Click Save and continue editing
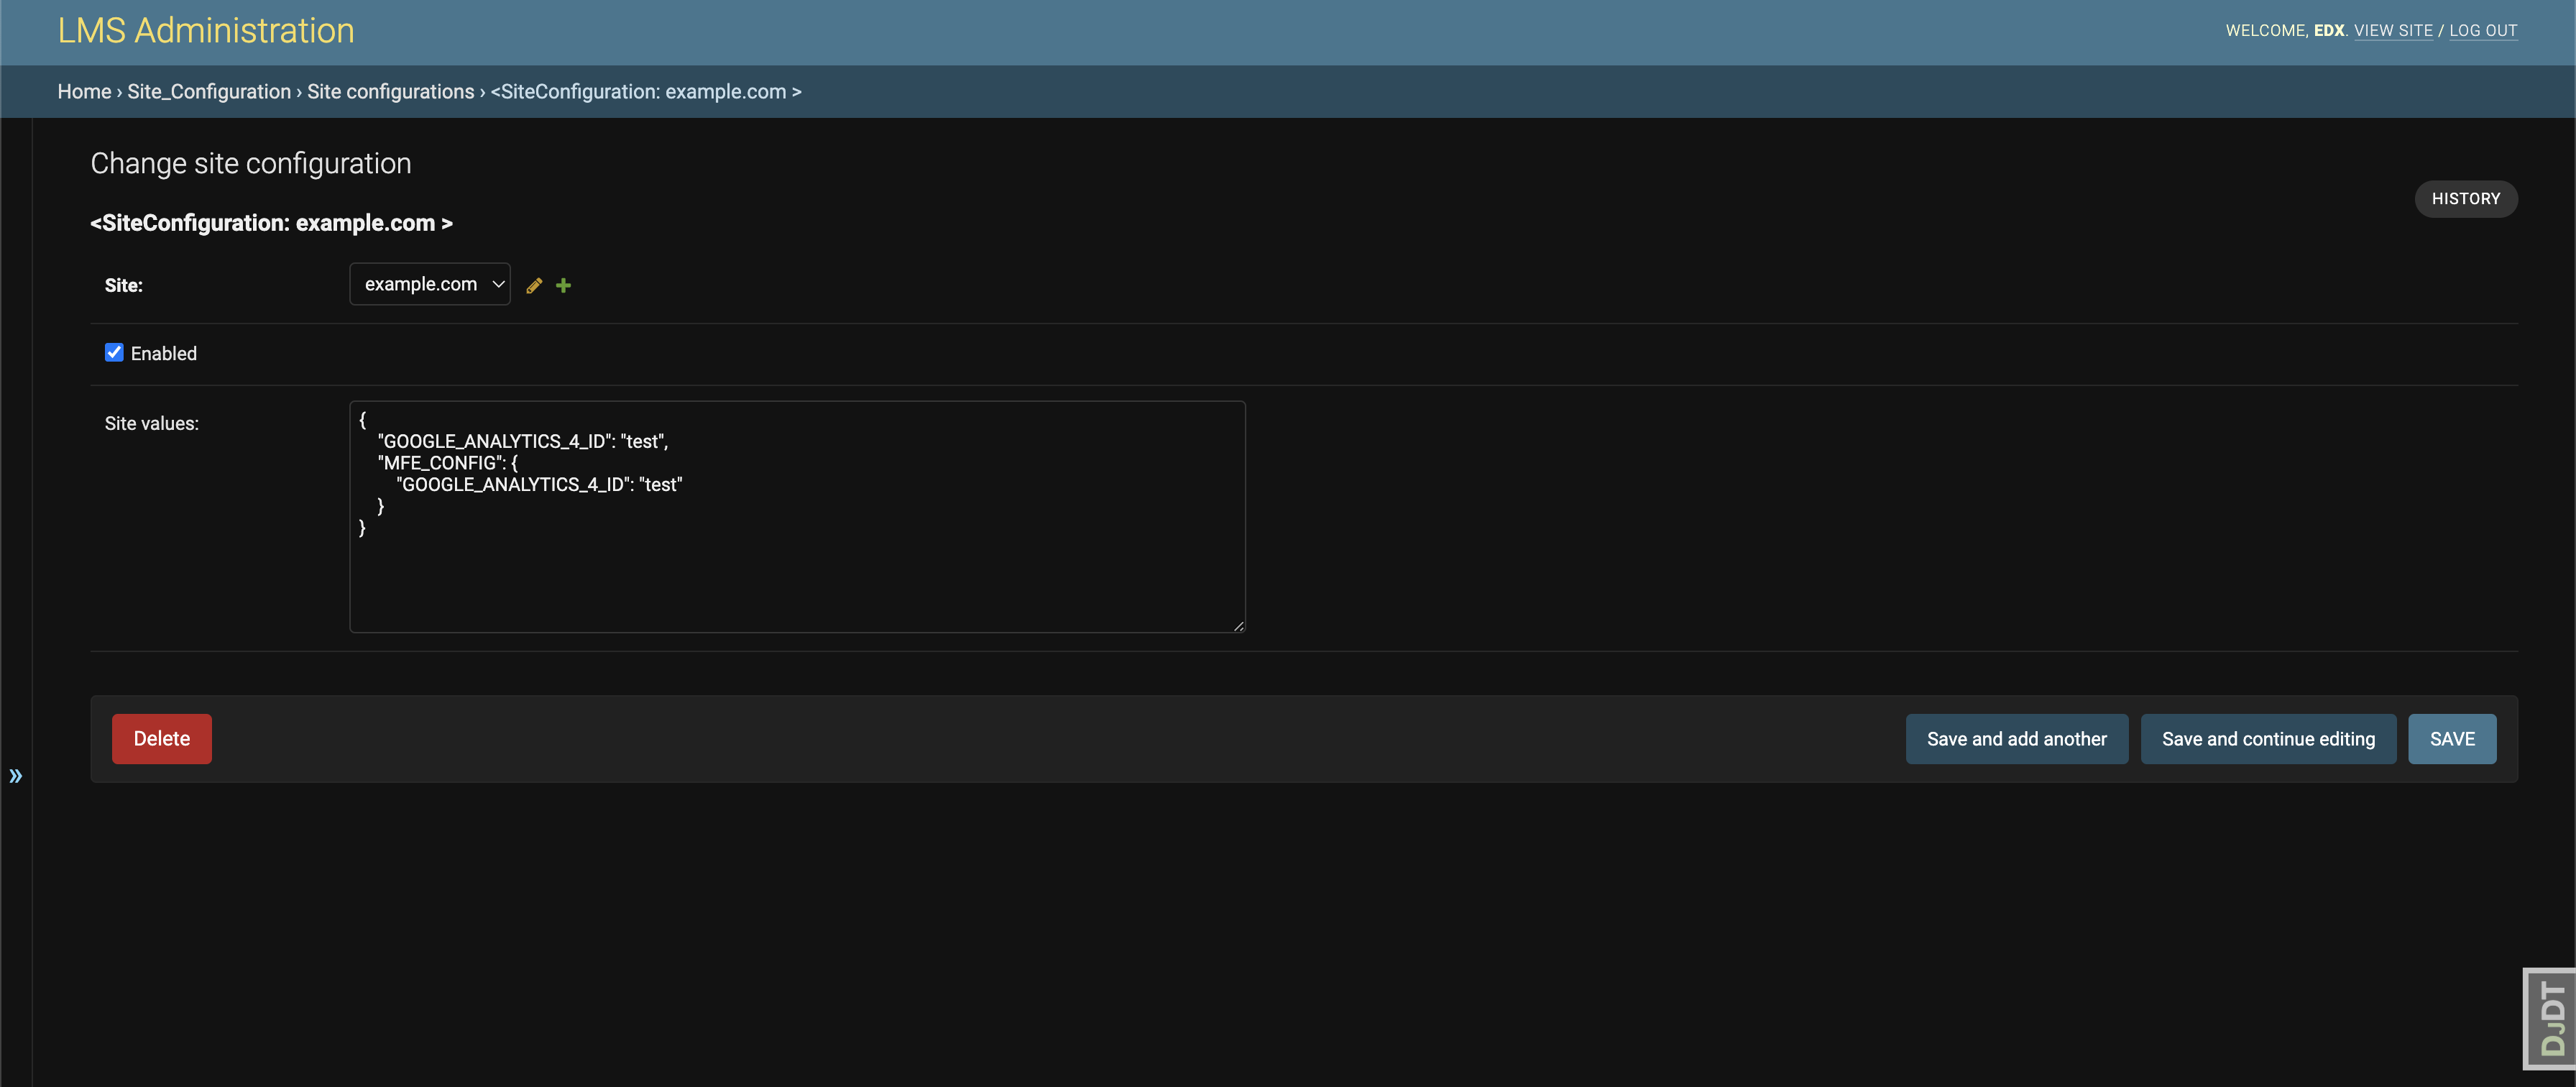Image resolution: width=2576 pixels, height=1087 pixels. 2267,739
